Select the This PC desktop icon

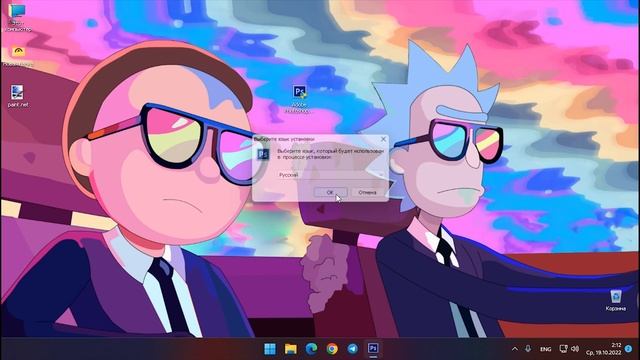[x=18, y=18]
